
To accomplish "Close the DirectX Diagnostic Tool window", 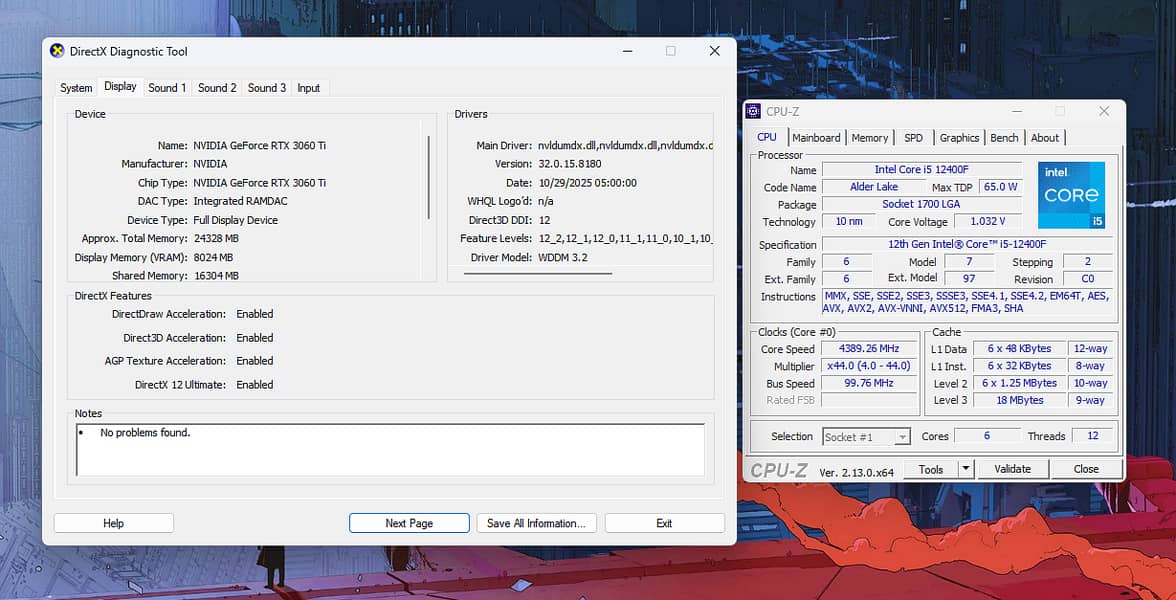I will (x=714, y=51).
